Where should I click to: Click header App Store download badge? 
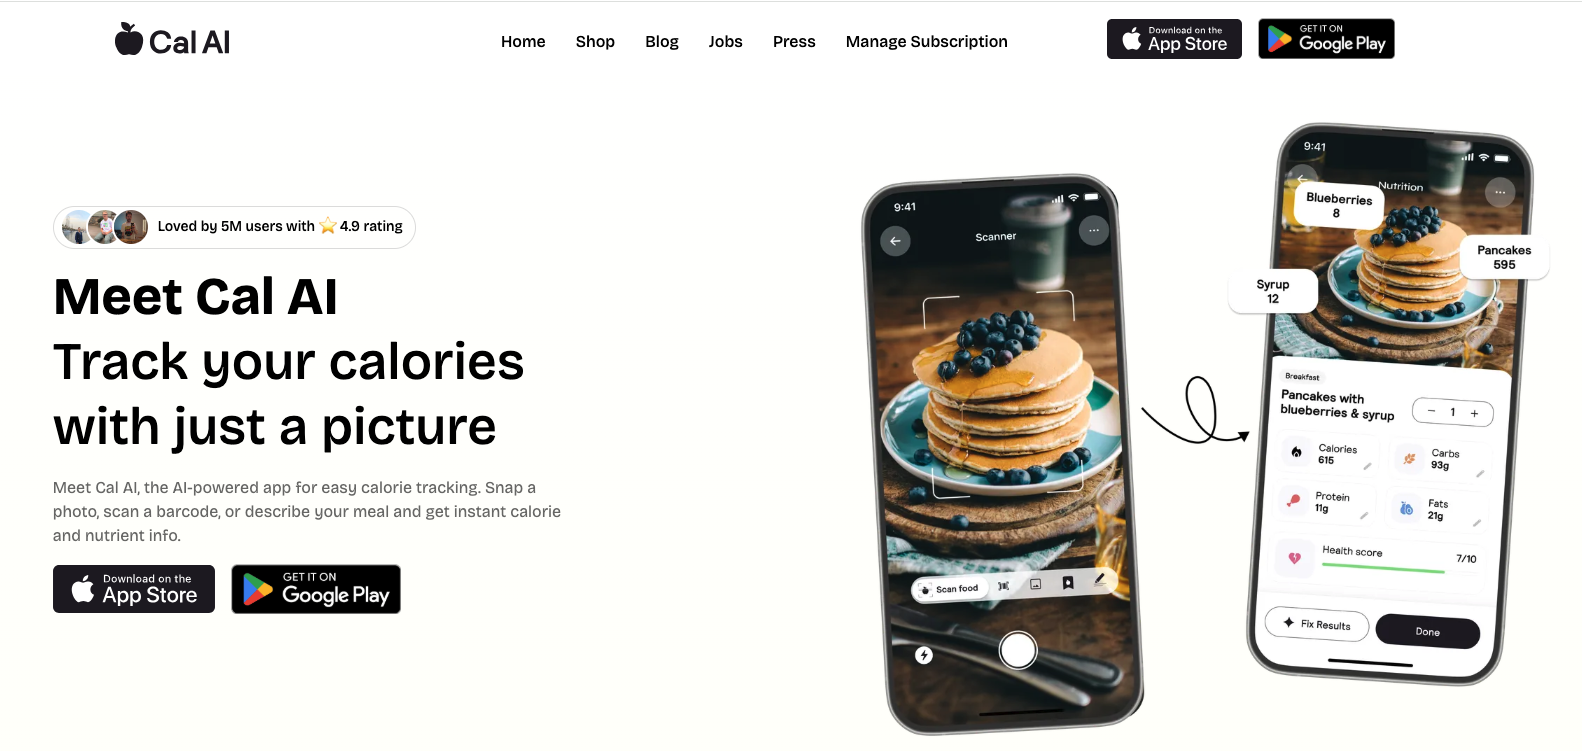(1174, 39)
